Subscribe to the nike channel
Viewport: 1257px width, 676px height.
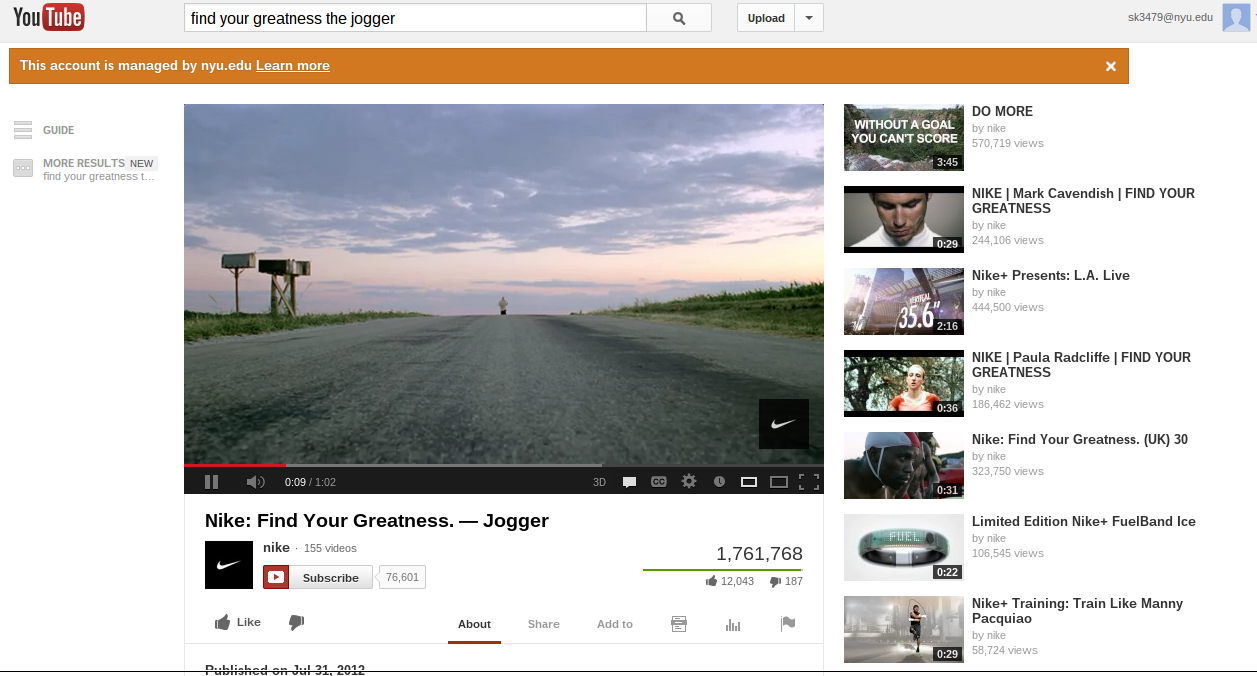(318, 578)
